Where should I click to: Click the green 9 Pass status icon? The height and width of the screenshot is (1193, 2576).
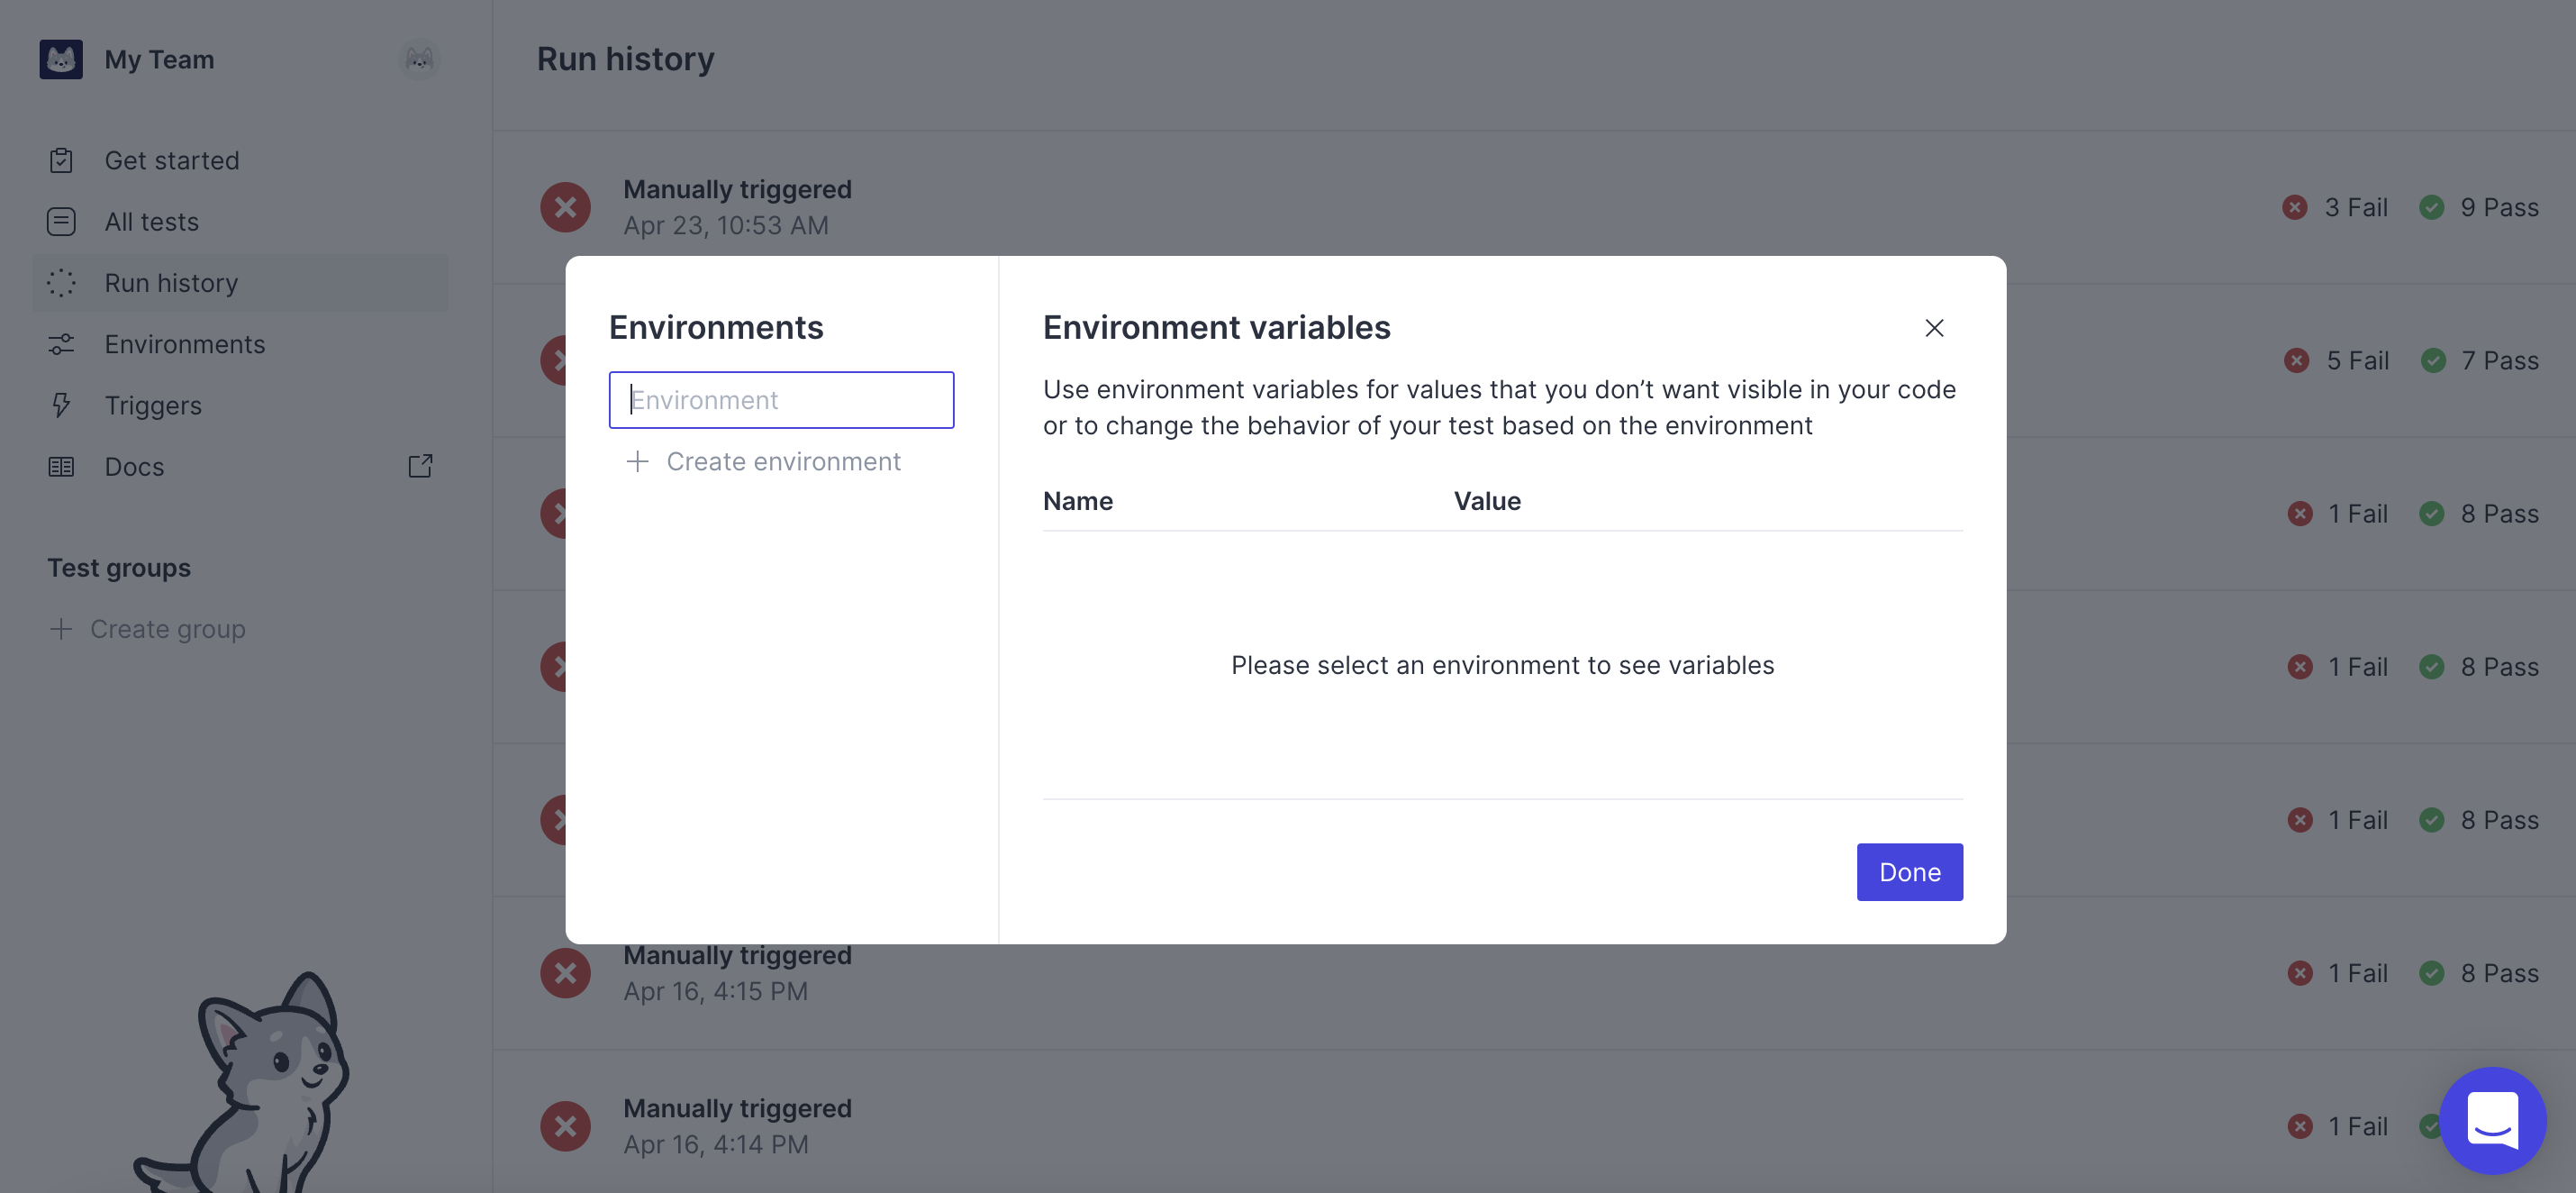(2434, 207)
